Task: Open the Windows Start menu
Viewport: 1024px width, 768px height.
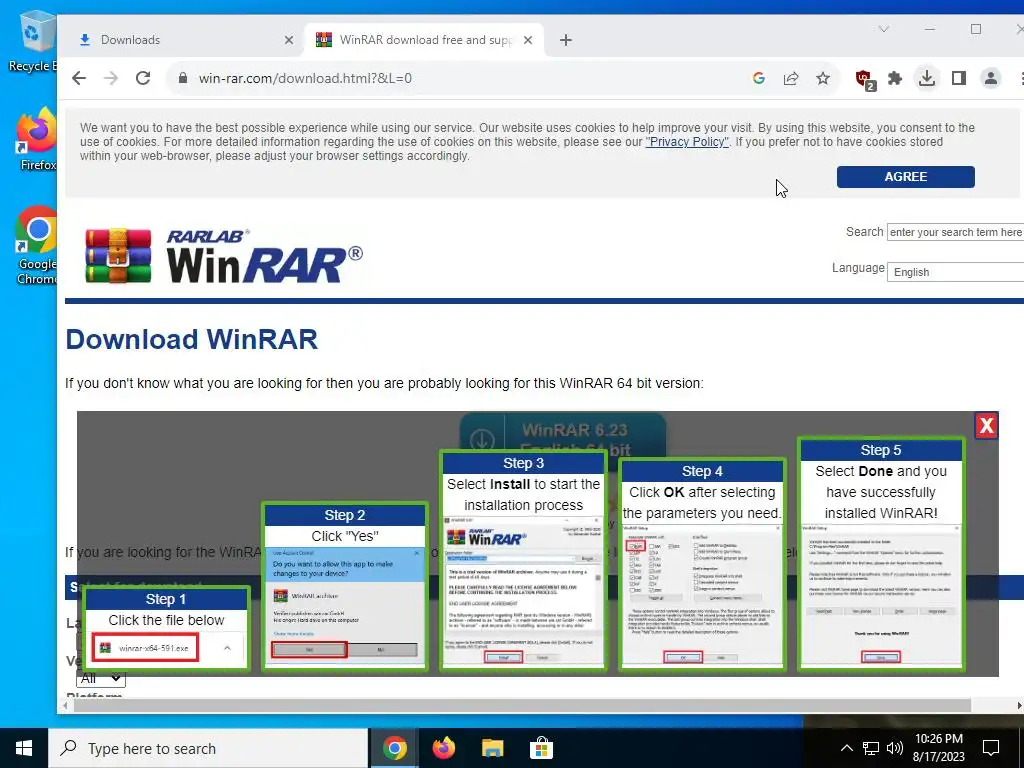Action: pos(24,748)
